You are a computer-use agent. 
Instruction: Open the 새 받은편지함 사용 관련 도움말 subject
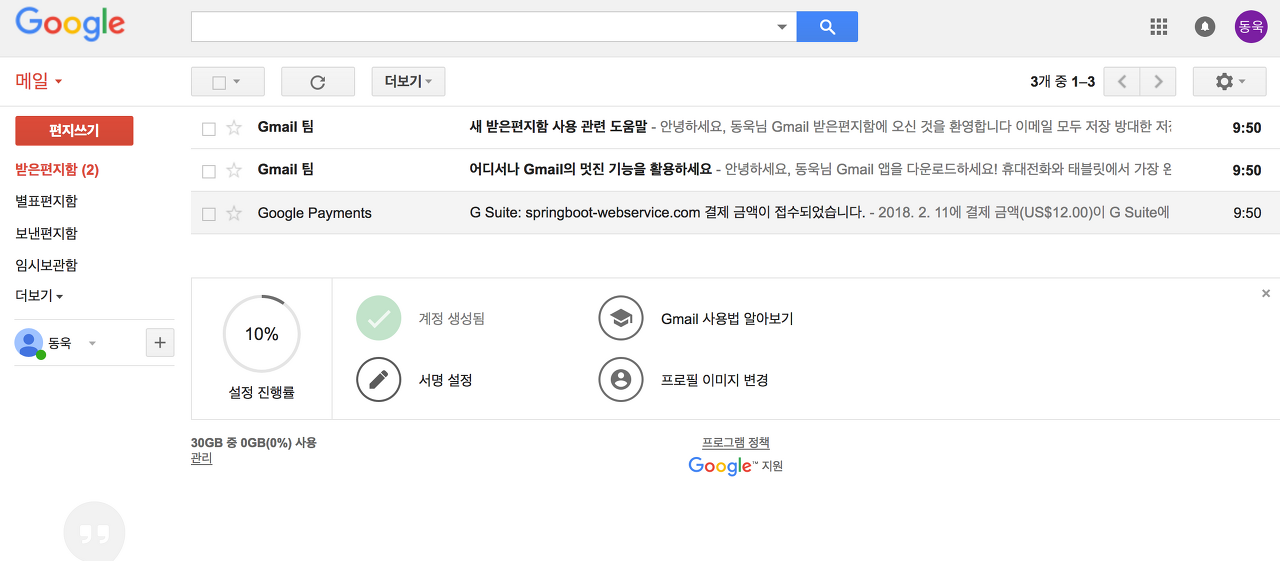[x=558, y=127]
